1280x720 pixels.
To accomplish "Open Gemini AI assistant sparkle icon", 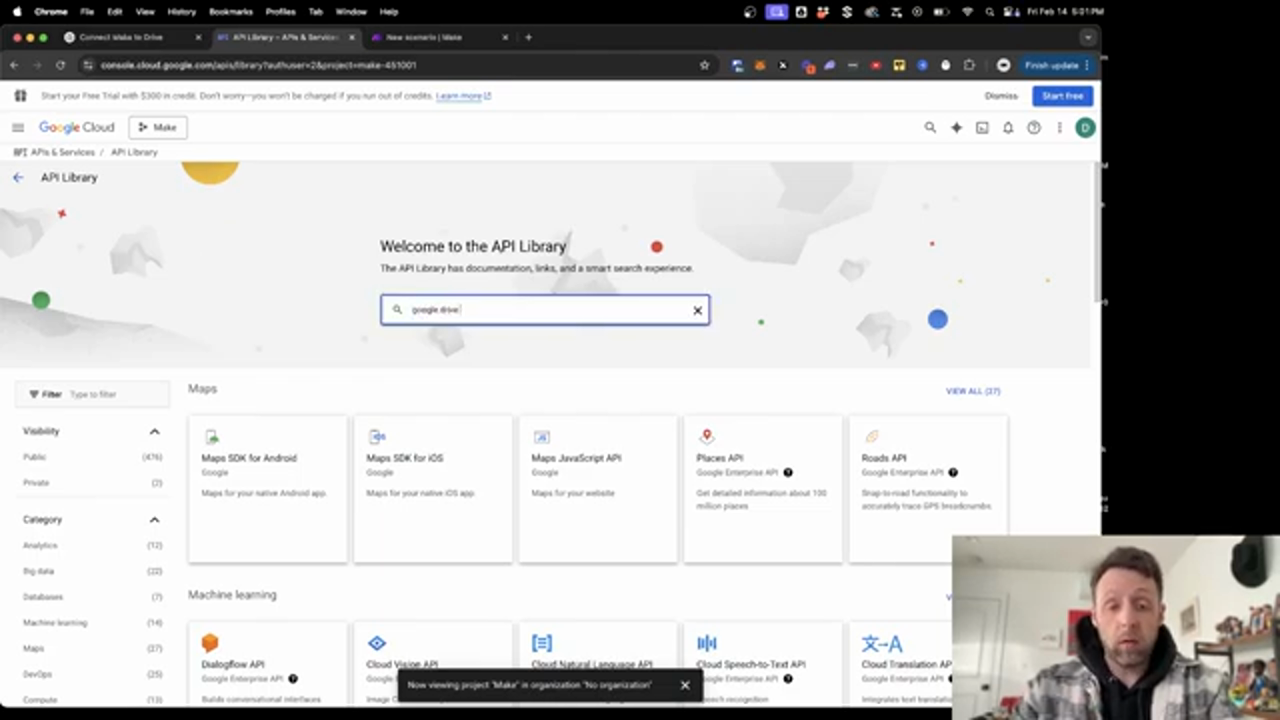I will tap(956, 127).
